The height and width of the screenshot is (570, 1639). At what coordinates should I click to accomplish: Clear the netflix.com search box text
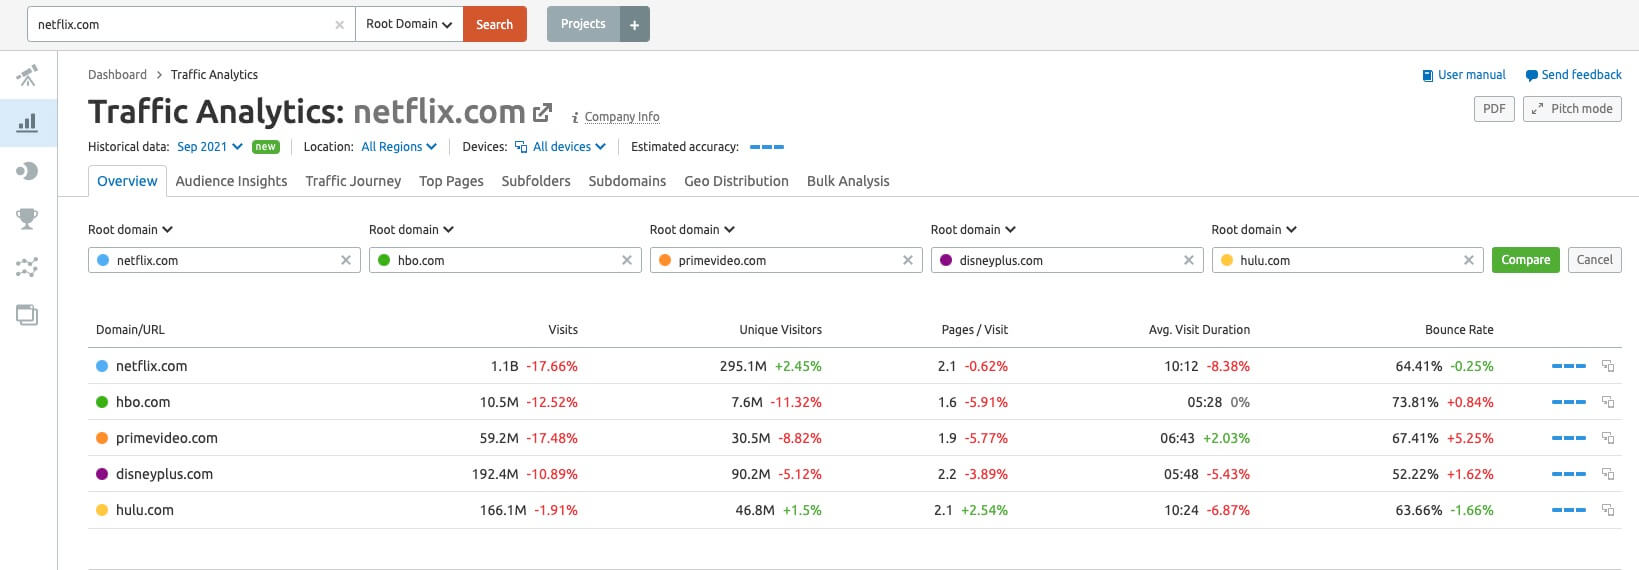(340, 25)
